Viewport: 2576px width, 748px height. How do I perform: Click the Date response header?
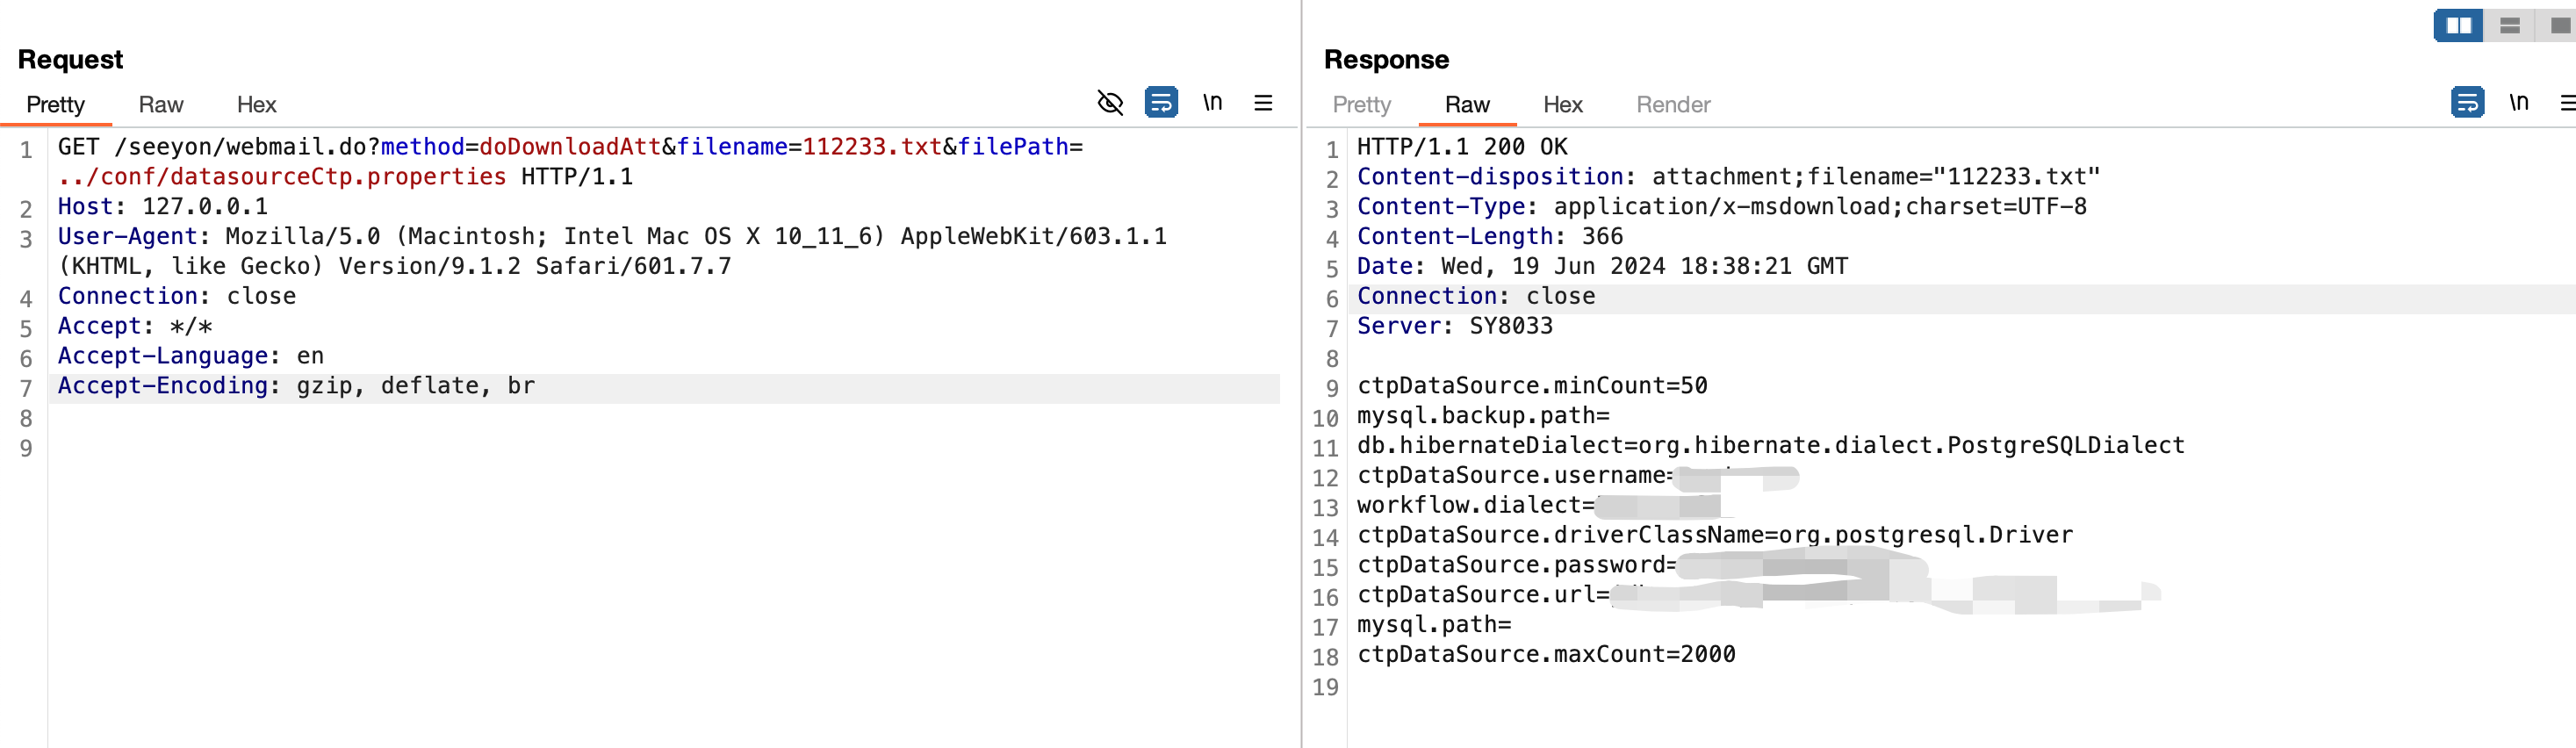pyautogui.click(x=1602, y=267)
